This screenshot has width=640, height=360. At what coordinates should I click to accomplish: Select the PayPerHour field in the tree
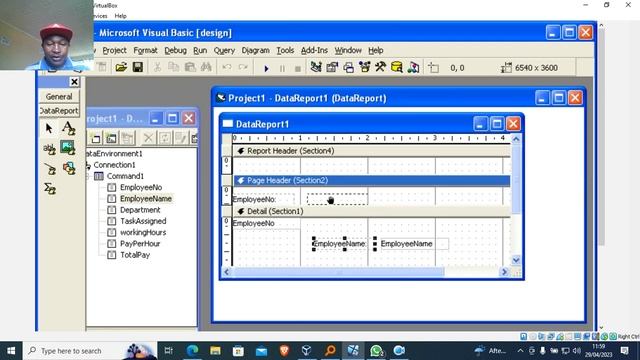[140, 244]
